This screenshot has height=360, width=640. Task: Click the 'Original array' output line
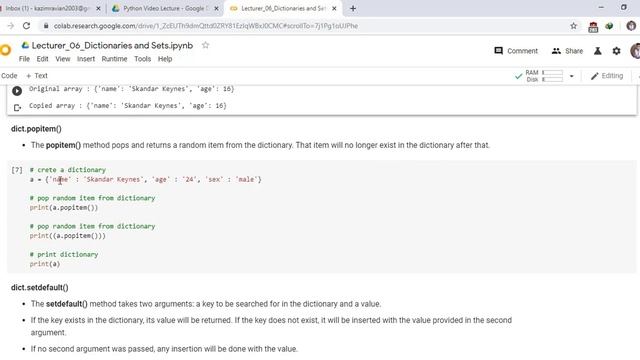coord(131,89)
